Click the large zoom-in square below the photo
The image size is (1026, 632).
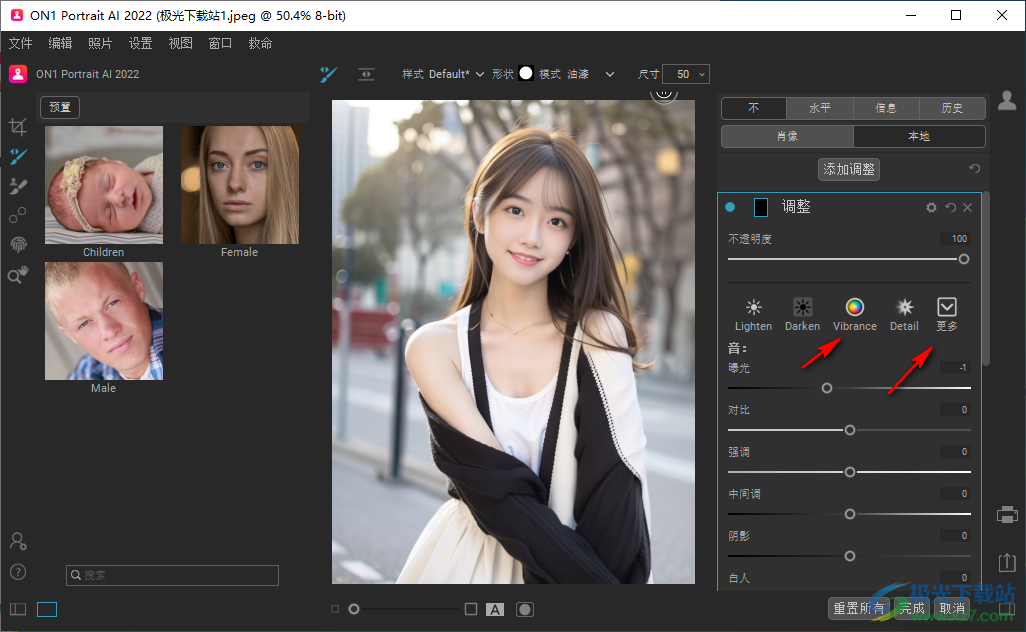pos(470,609)
